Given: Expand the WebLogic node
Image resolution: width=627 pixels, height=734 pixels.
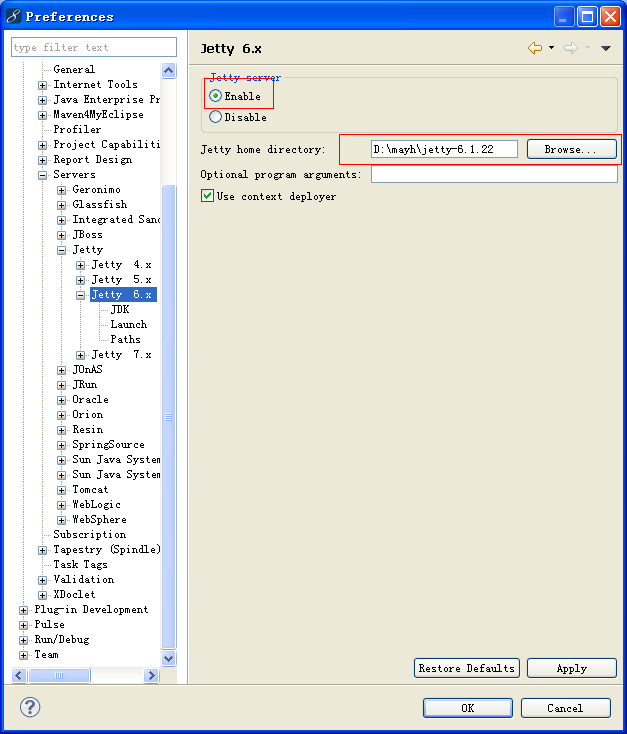Looking at the screenshot, I should tap(61, 505).
